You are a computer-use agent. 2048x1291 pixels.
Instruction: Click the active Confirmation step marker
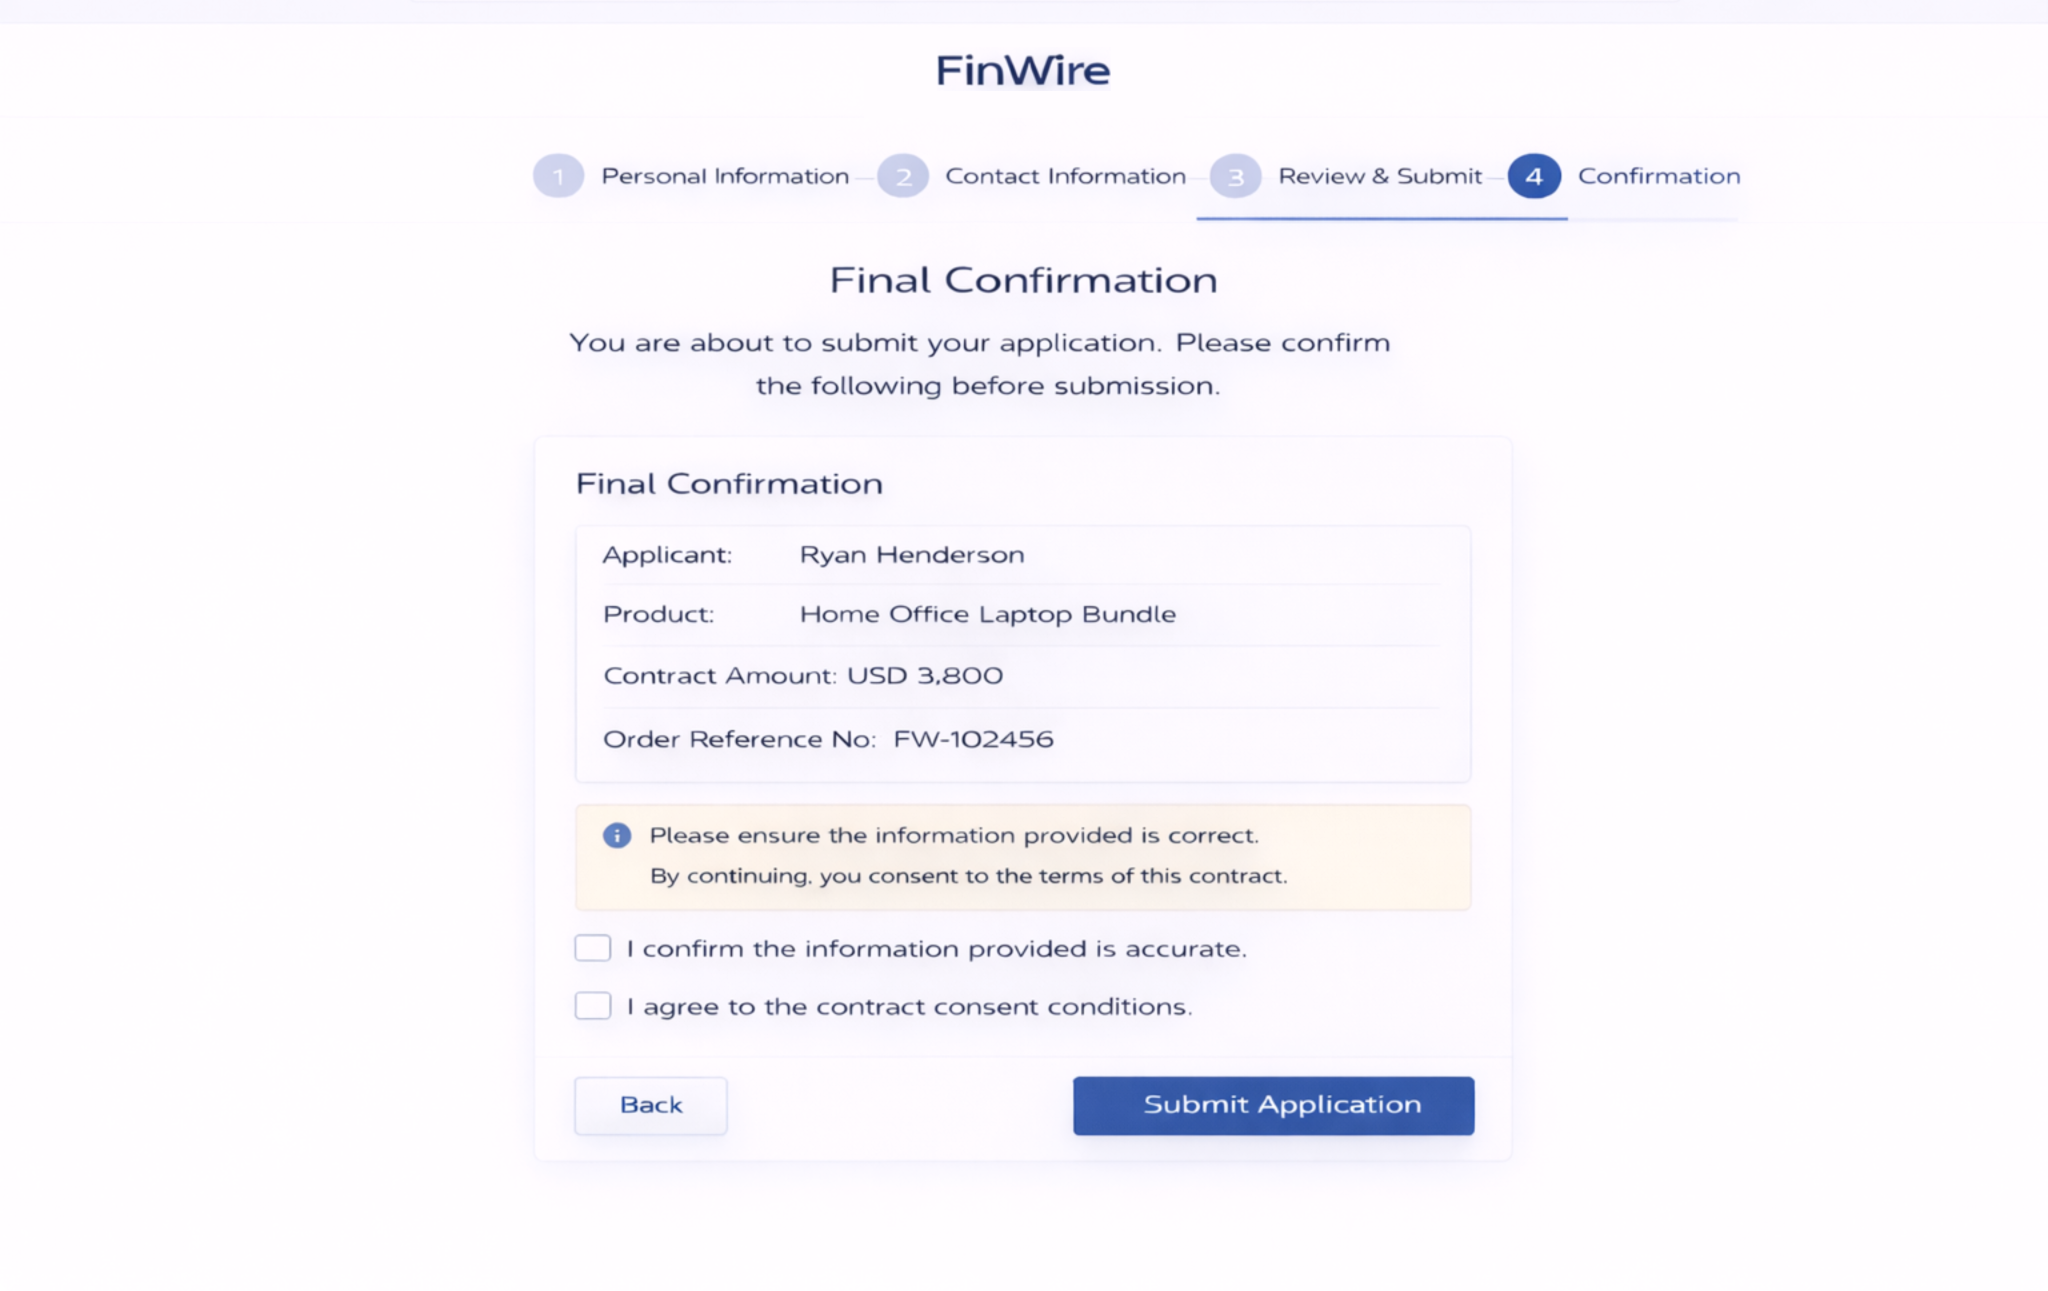tap(1535, 176)
